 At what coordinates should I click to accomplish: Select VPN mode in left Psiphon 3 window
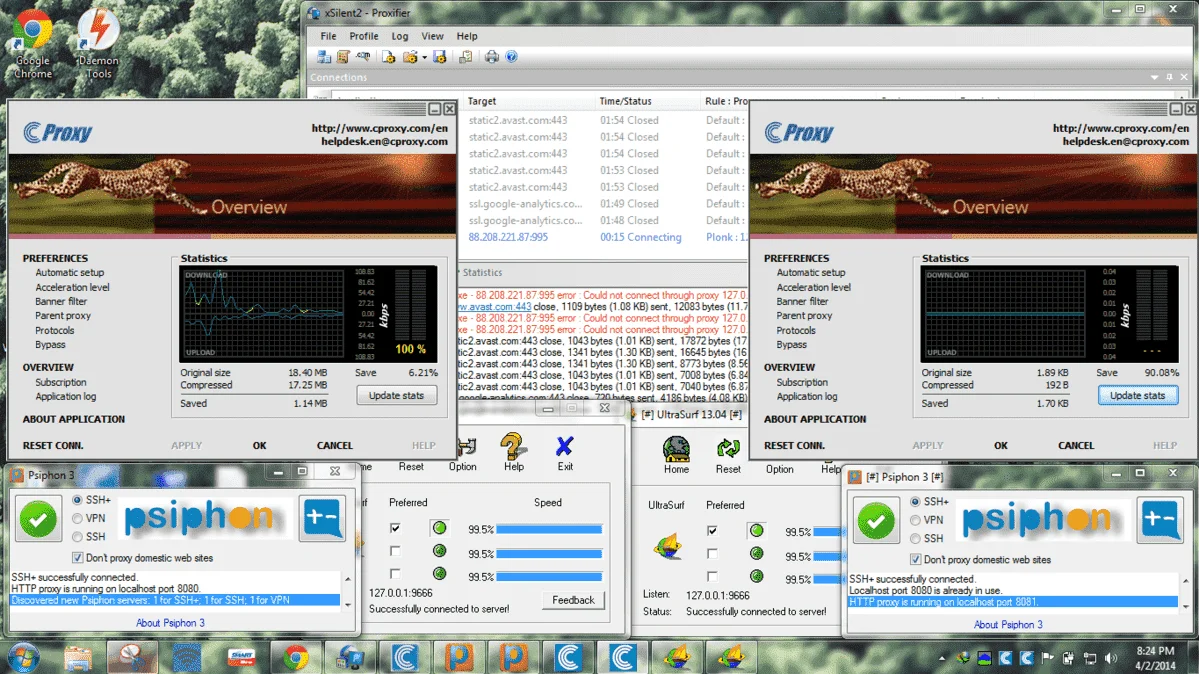pyautogui.click(x=77, y=518)
